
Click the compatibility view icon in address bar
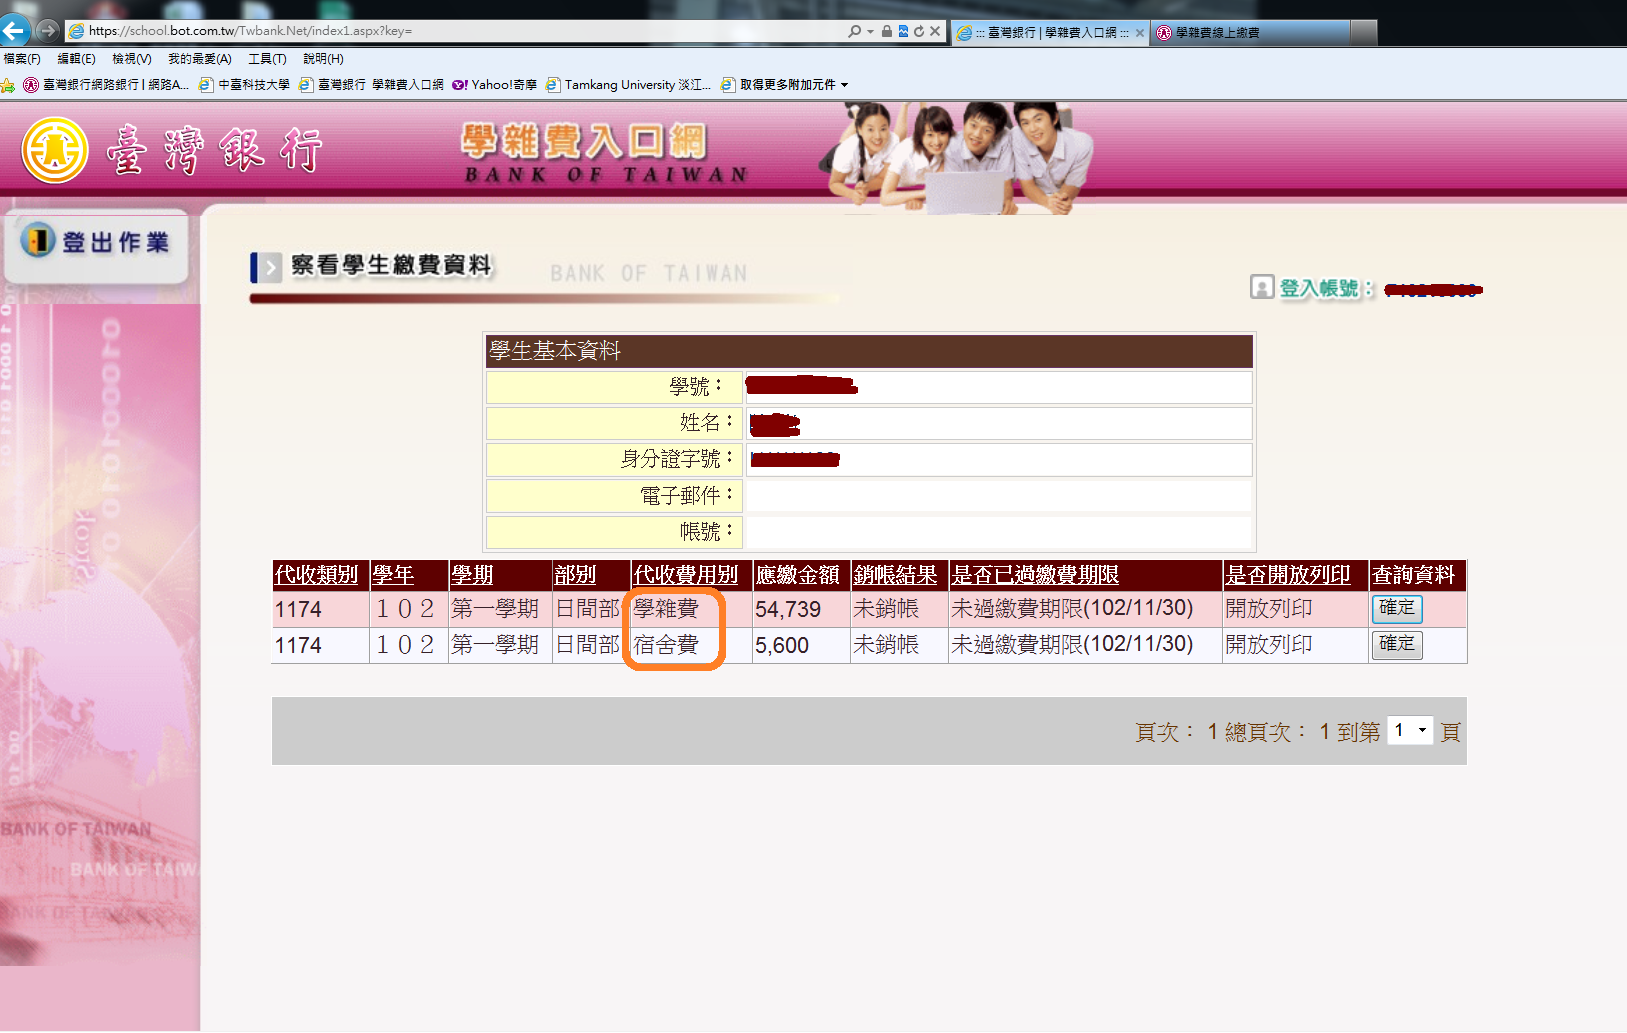903,31
